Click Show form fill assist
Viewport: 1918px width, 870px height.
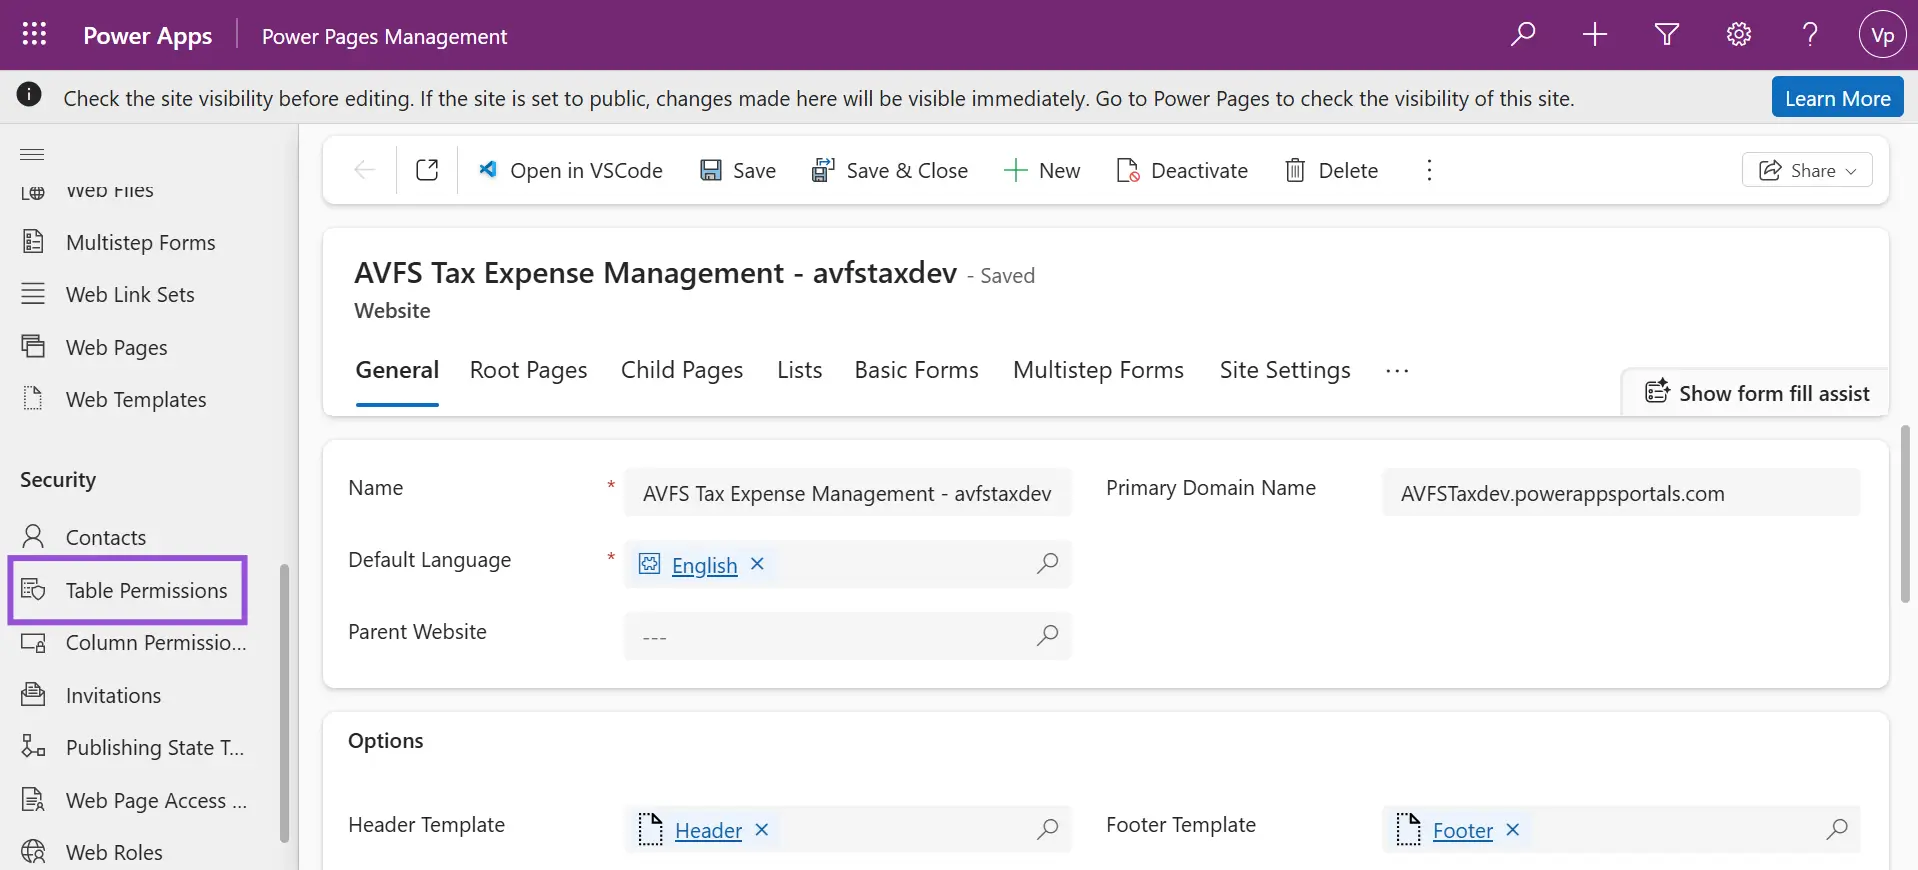1757,393
